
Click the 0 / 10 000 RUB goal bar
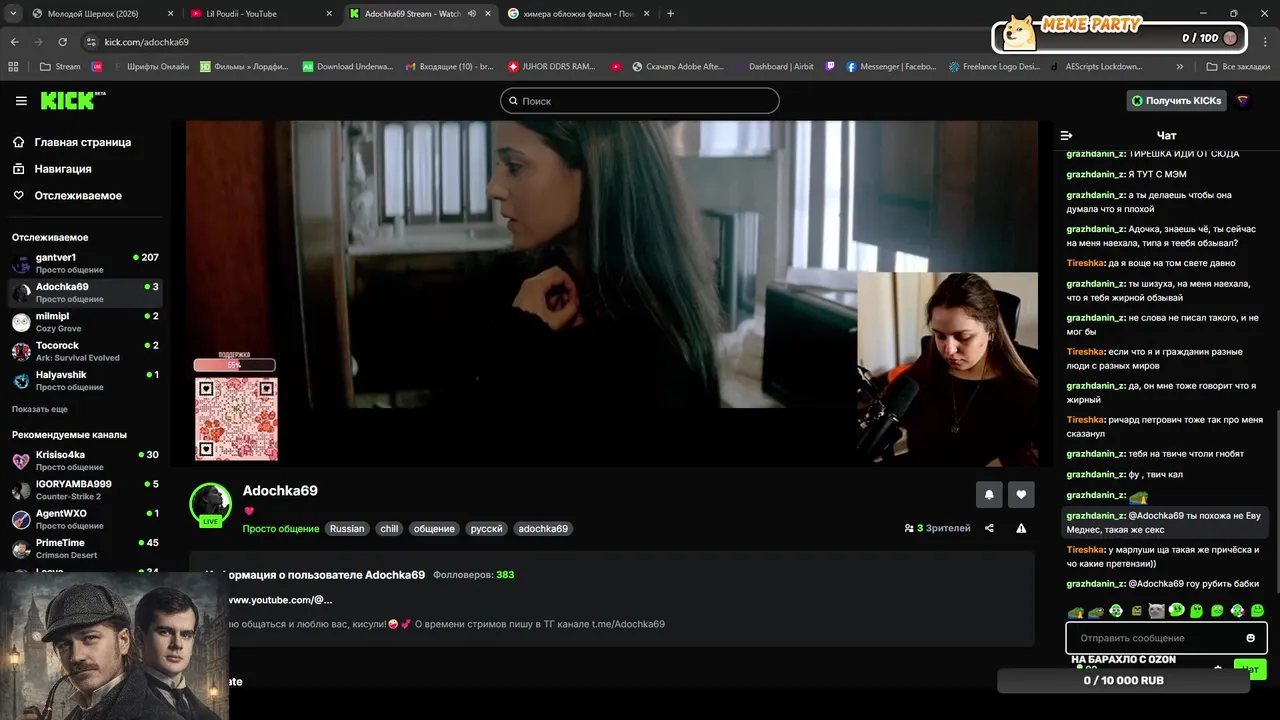(x=1123, y=680)
